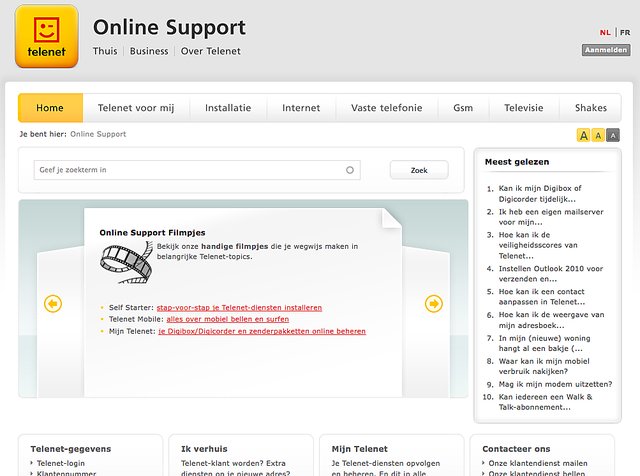Select smallest font size A icon

click(x=613, y=135)
